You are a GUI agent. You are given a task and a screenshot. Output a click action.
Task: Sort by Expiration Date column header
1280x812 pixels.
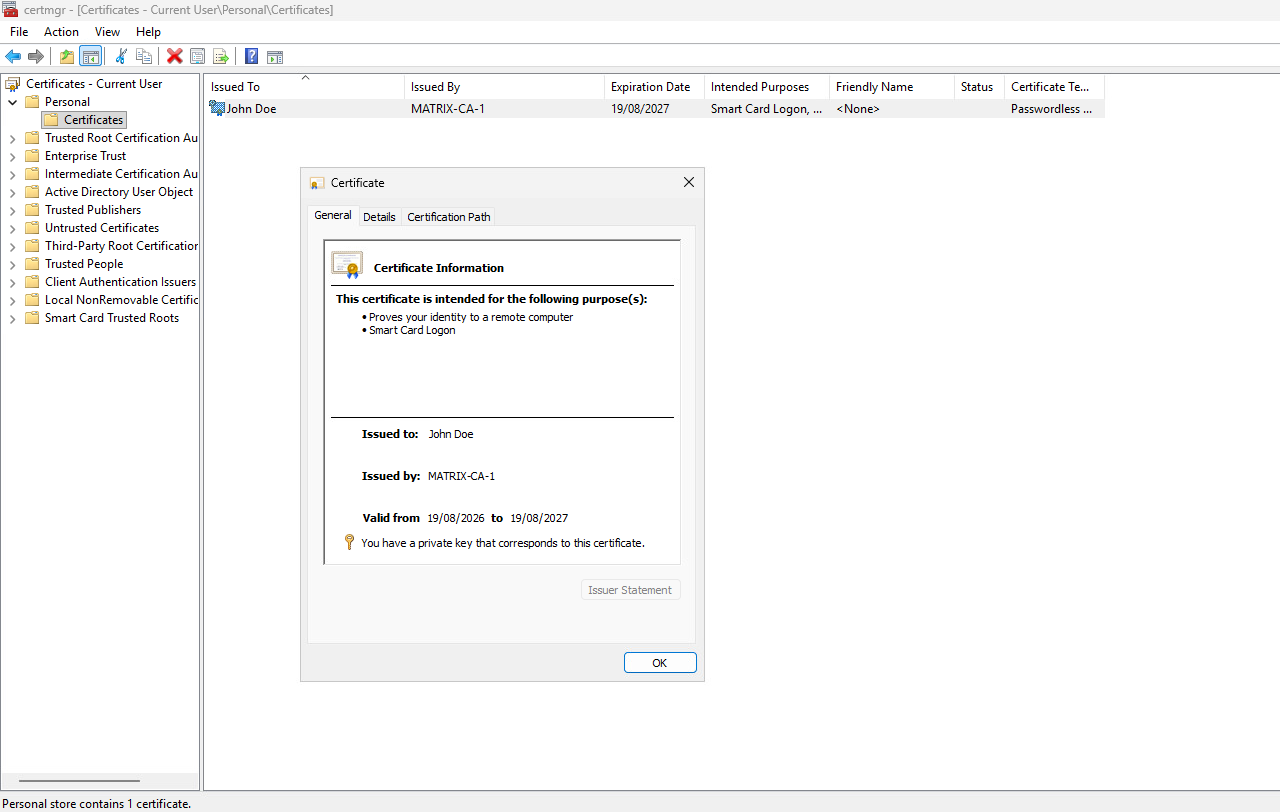[654, 87]
